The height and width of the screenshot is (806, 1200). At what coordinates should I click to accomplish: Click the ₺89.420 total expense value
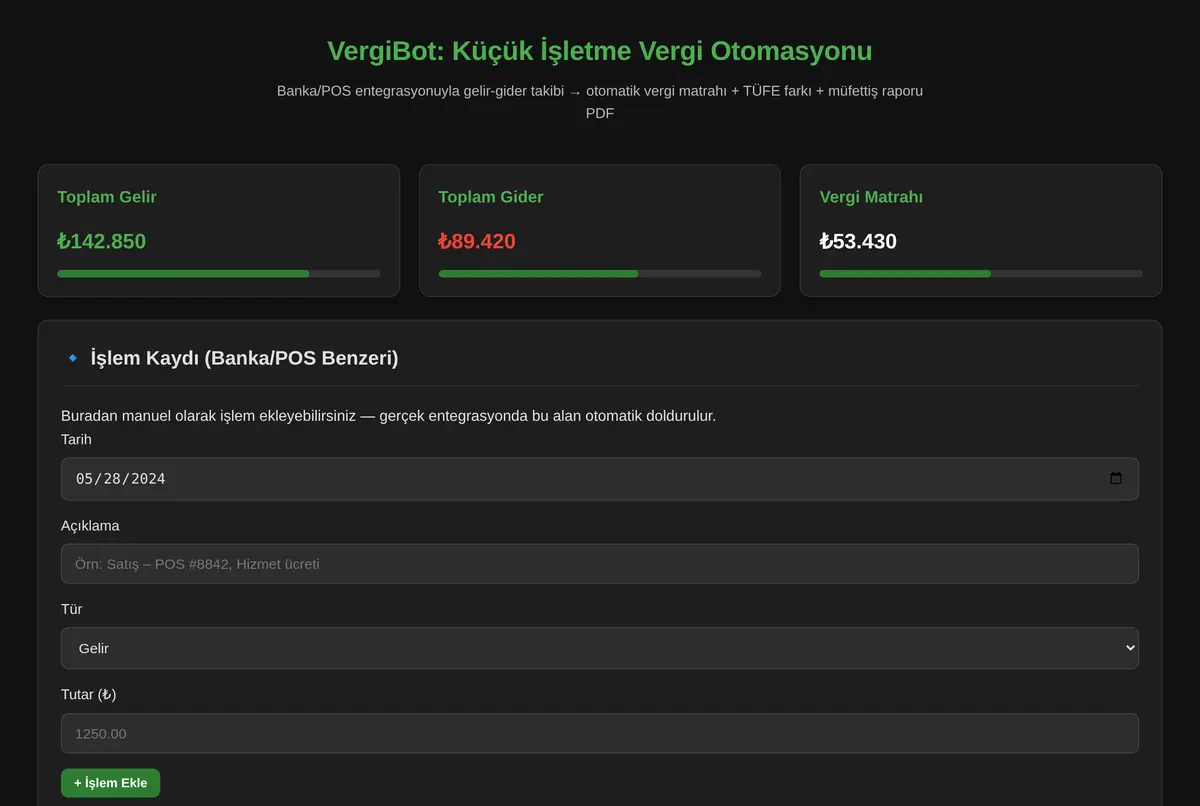(477, 241)
